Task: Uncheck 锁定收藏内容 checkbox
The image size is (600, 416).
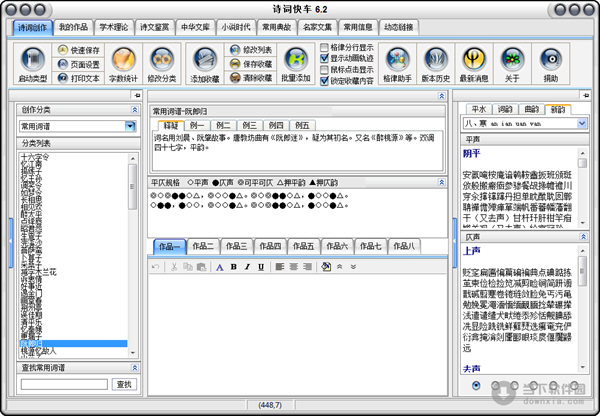Action: click(x=324, y=81)
